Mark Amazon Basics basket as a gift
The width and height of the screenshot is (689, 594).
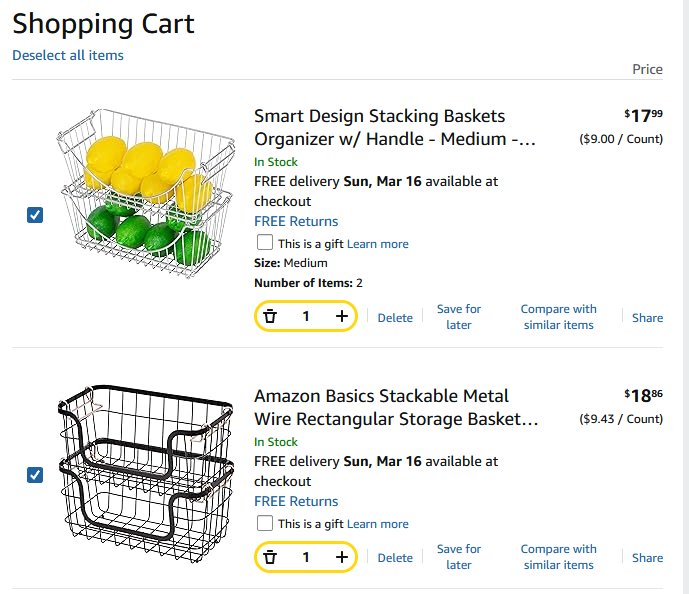pyautogui.click(x=265, y=523)
